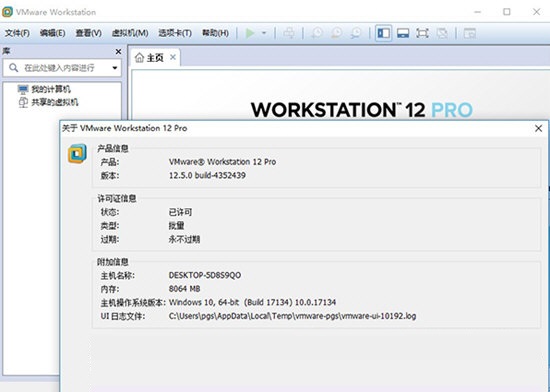Image resolution: width=550 pixels, height=392 pixels.
Task: Enter full screen mode icon
Action: pyautogui.click(x=422, y=33)
